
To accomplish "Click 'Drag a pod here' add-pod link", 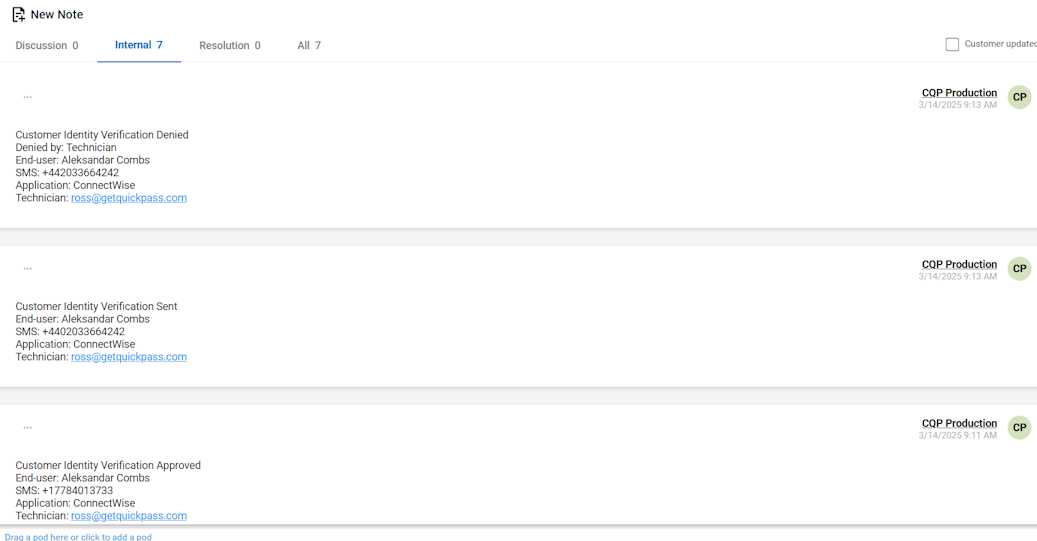I will coord(78,537).
